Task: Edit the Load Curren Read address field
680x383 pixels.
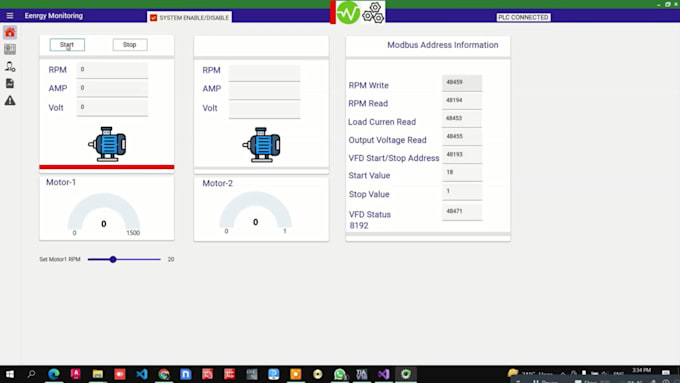Action: (462, 119)
